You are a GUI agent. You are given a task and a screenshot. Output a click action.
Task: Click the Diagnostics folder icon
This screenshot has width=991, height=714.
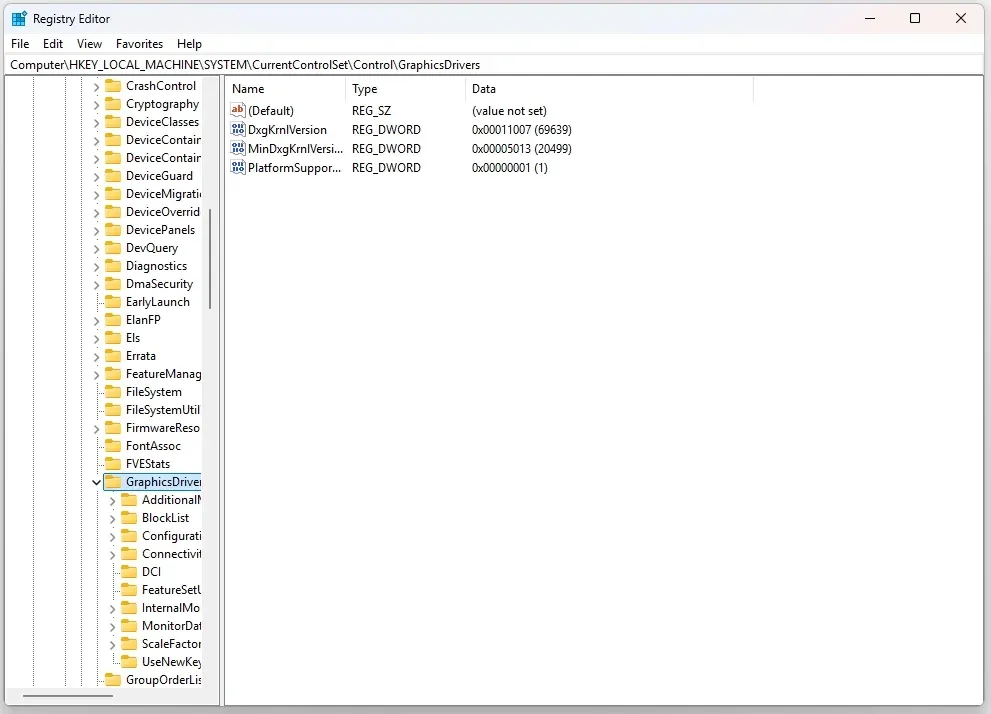click(113, 265)
